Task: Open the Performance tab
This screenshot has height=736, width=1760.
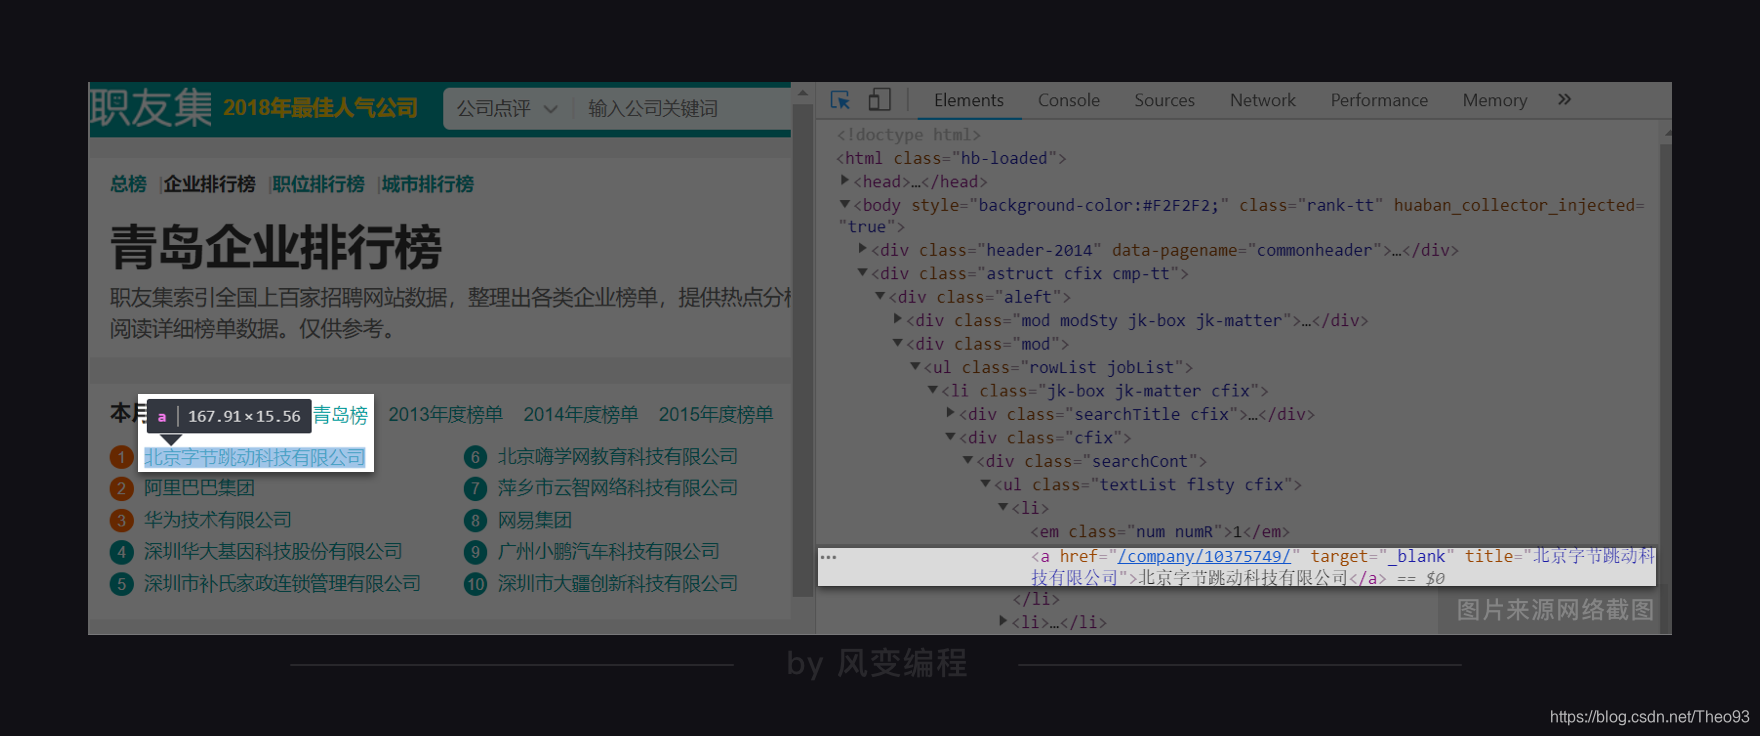Action: pos(1379,100)
